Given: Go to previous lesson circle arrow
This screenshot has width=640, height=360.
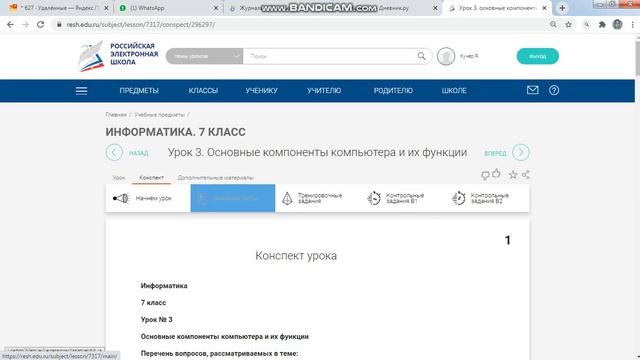Looking at the screenshot, I should coord(114,153).
